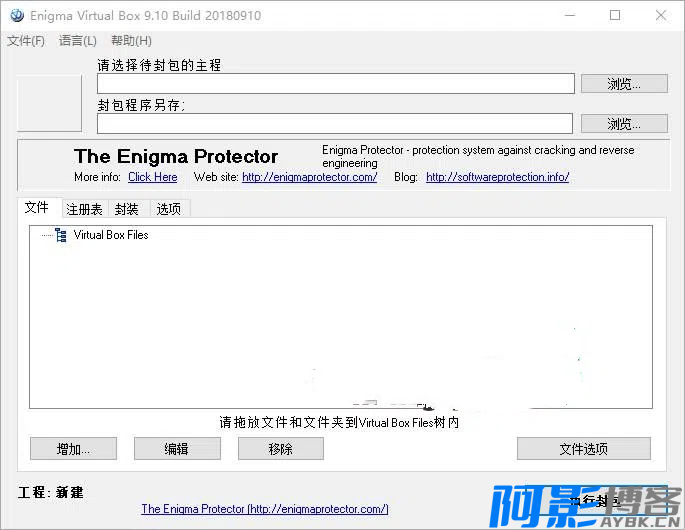The width and height of the screenshot is (685, 530).
Task: Open the 帮助(H) menu
Action: coord(131,41)
